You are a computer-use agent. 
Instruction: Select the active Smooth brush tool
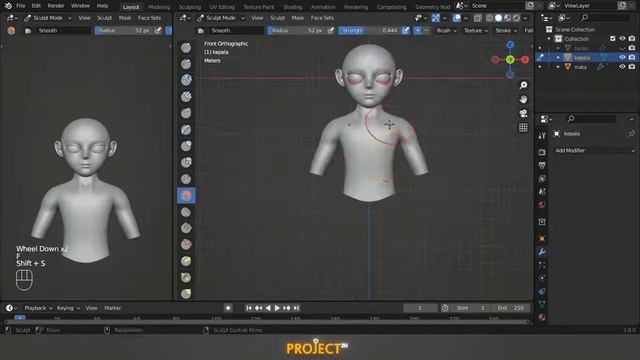click(186, 196)
